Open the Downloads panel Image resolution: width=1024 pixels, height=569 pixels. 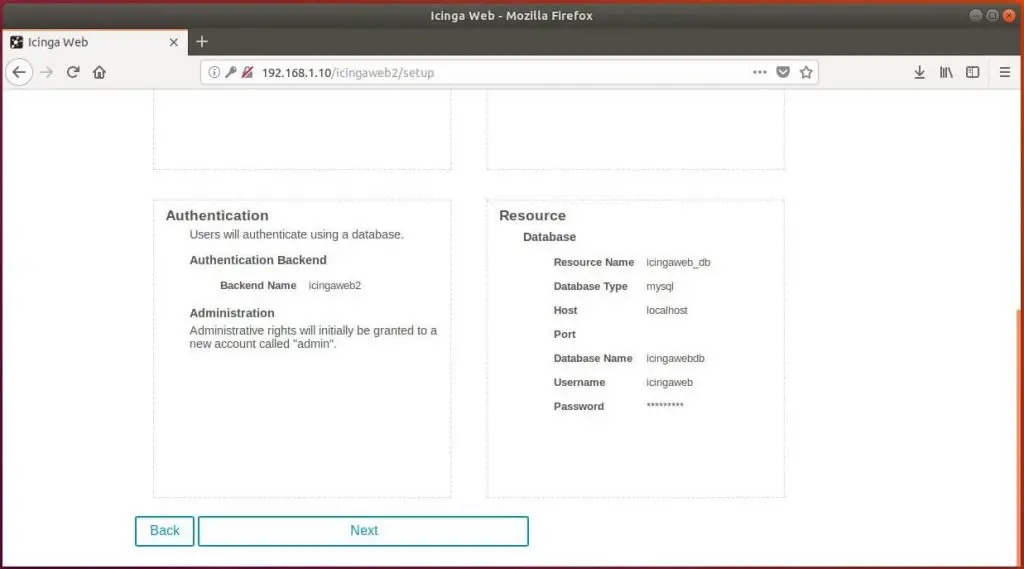click(x=920, y=73)
